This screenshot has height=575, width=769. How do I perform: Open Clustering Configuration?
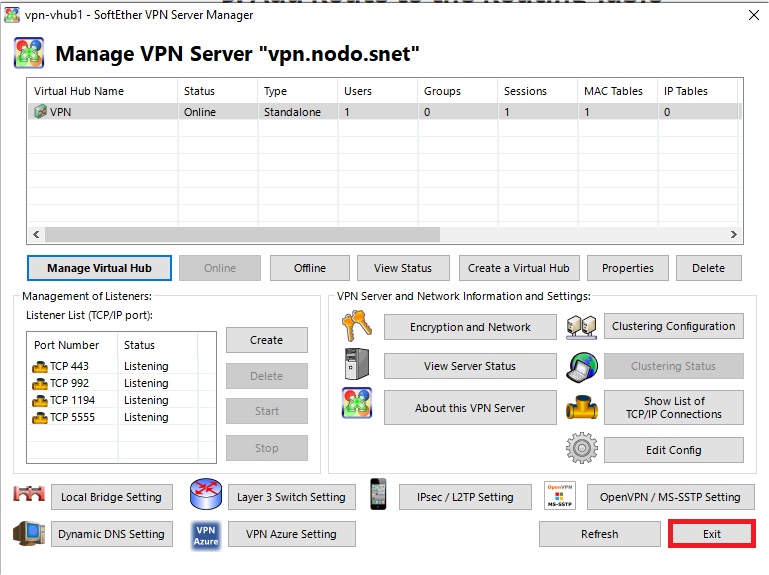pyautogui.click(x=674, y=326)
